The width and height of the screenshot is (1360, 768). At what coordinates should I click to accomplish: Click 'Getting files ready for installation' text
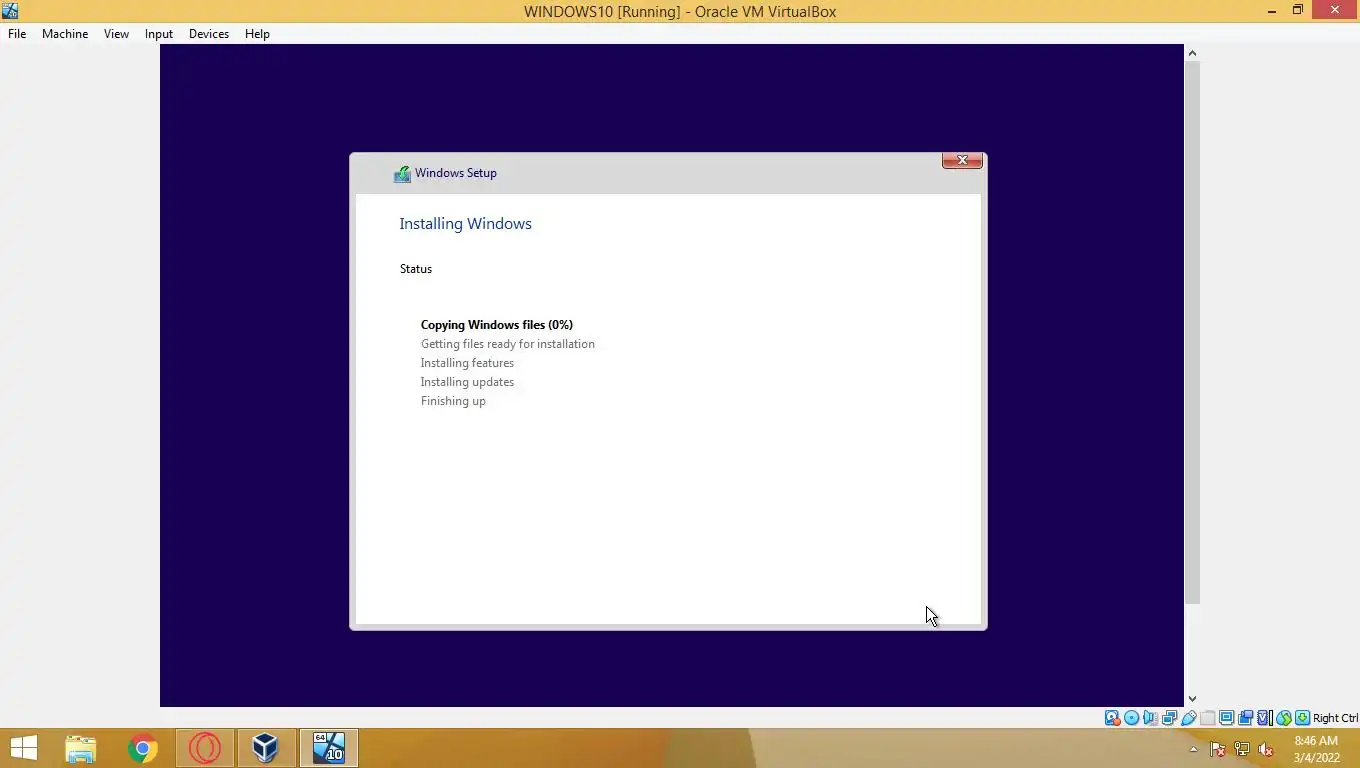508,344
